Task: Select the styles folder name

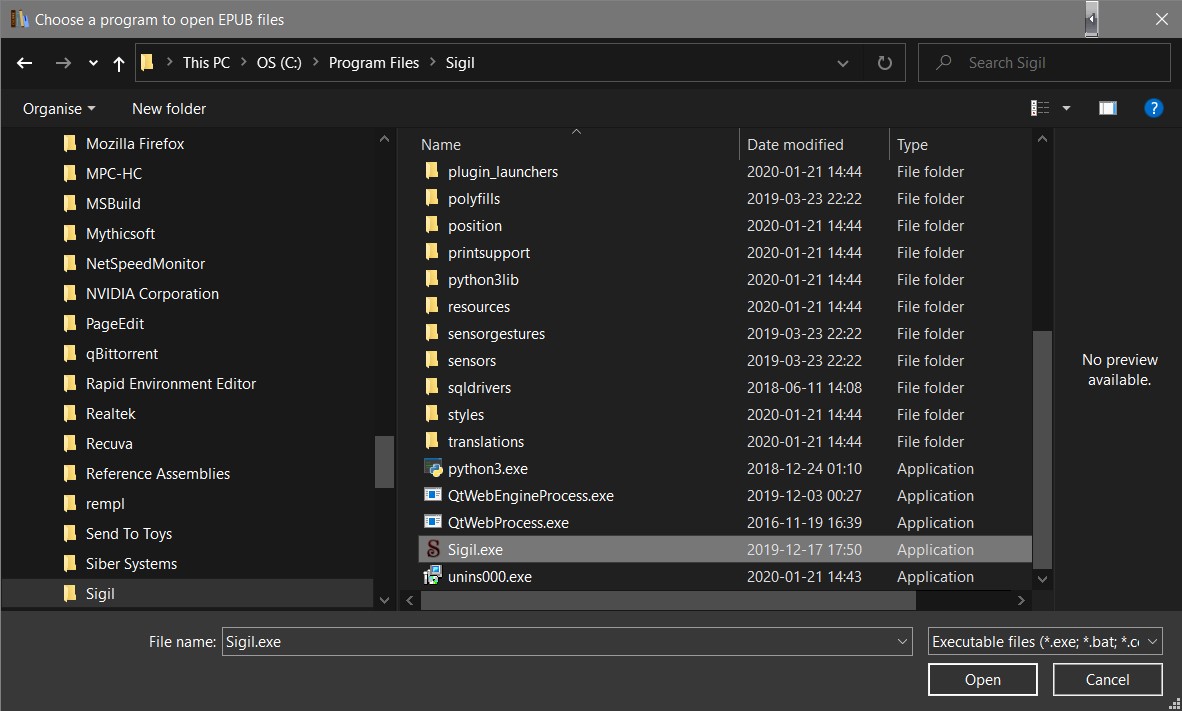Action: click(x=466, y=415)
